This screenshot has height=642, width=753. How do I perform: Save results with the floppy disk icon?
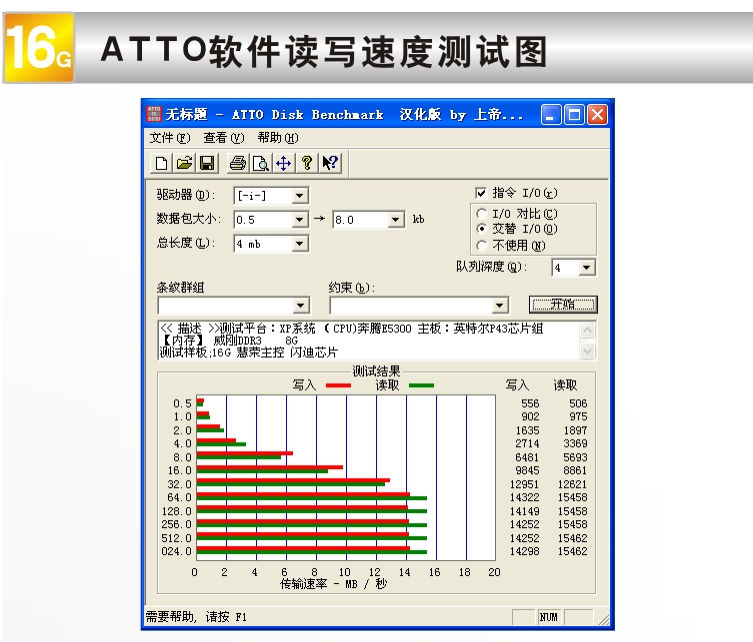207,163
